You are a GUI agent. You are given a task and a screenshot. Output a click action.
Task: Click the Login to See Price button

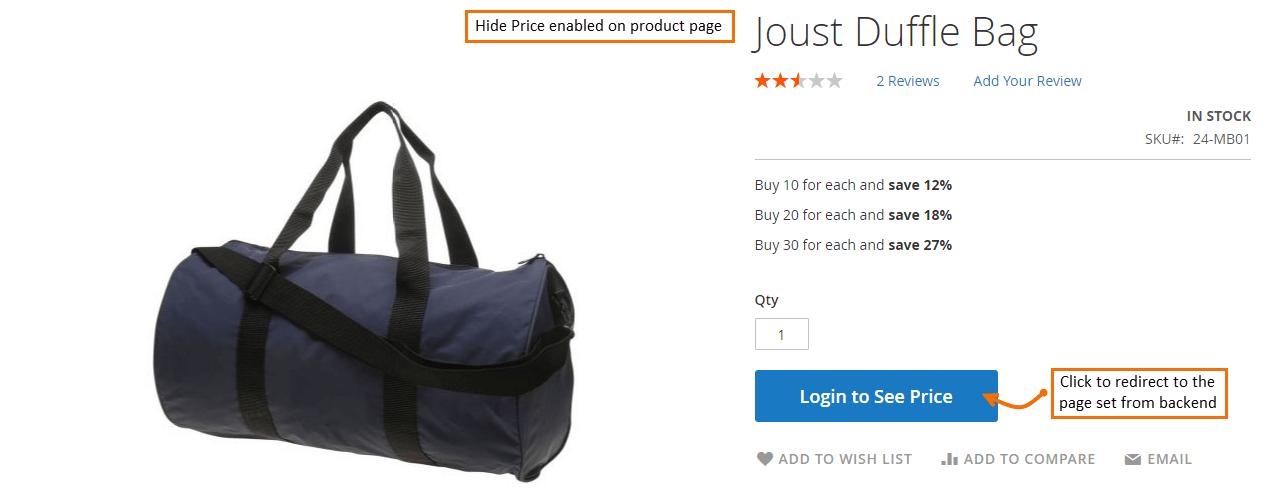pos(876,396)
